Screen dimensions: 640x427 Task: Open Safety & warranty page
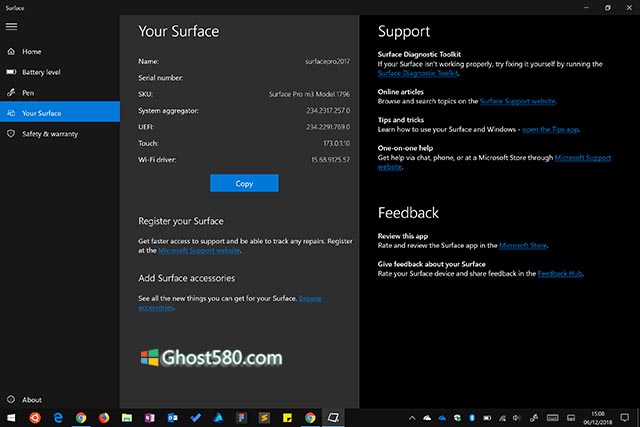pos(60,133)
